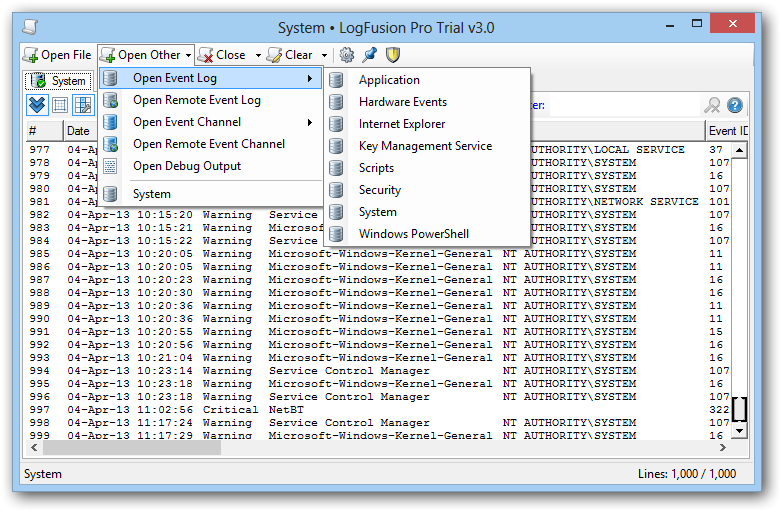Select log row 994 at 10:23:14
Screen dimensions: 782x512
click(x=378, y=371)
